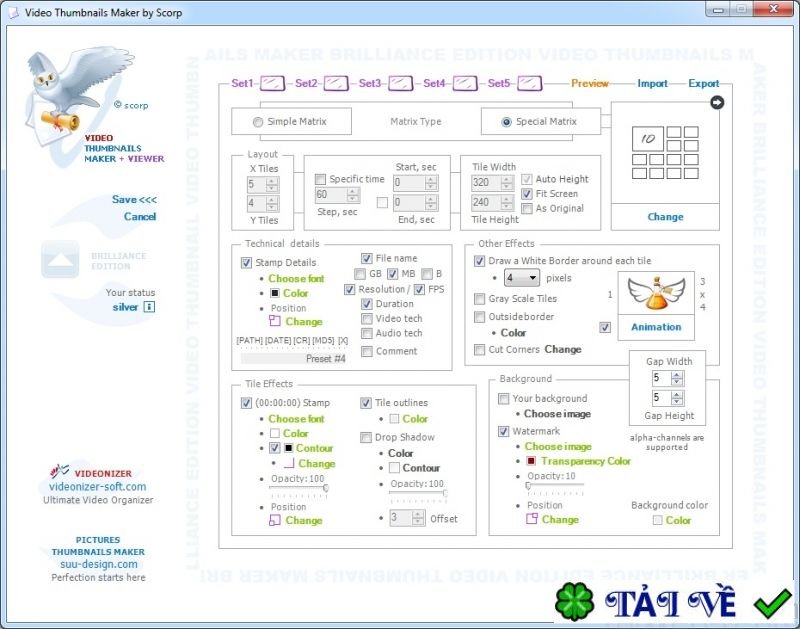Enable the Gray Scale Tiles checkbox
The height and width of the screenshot is (629, 800).
[x=480, y=299]
